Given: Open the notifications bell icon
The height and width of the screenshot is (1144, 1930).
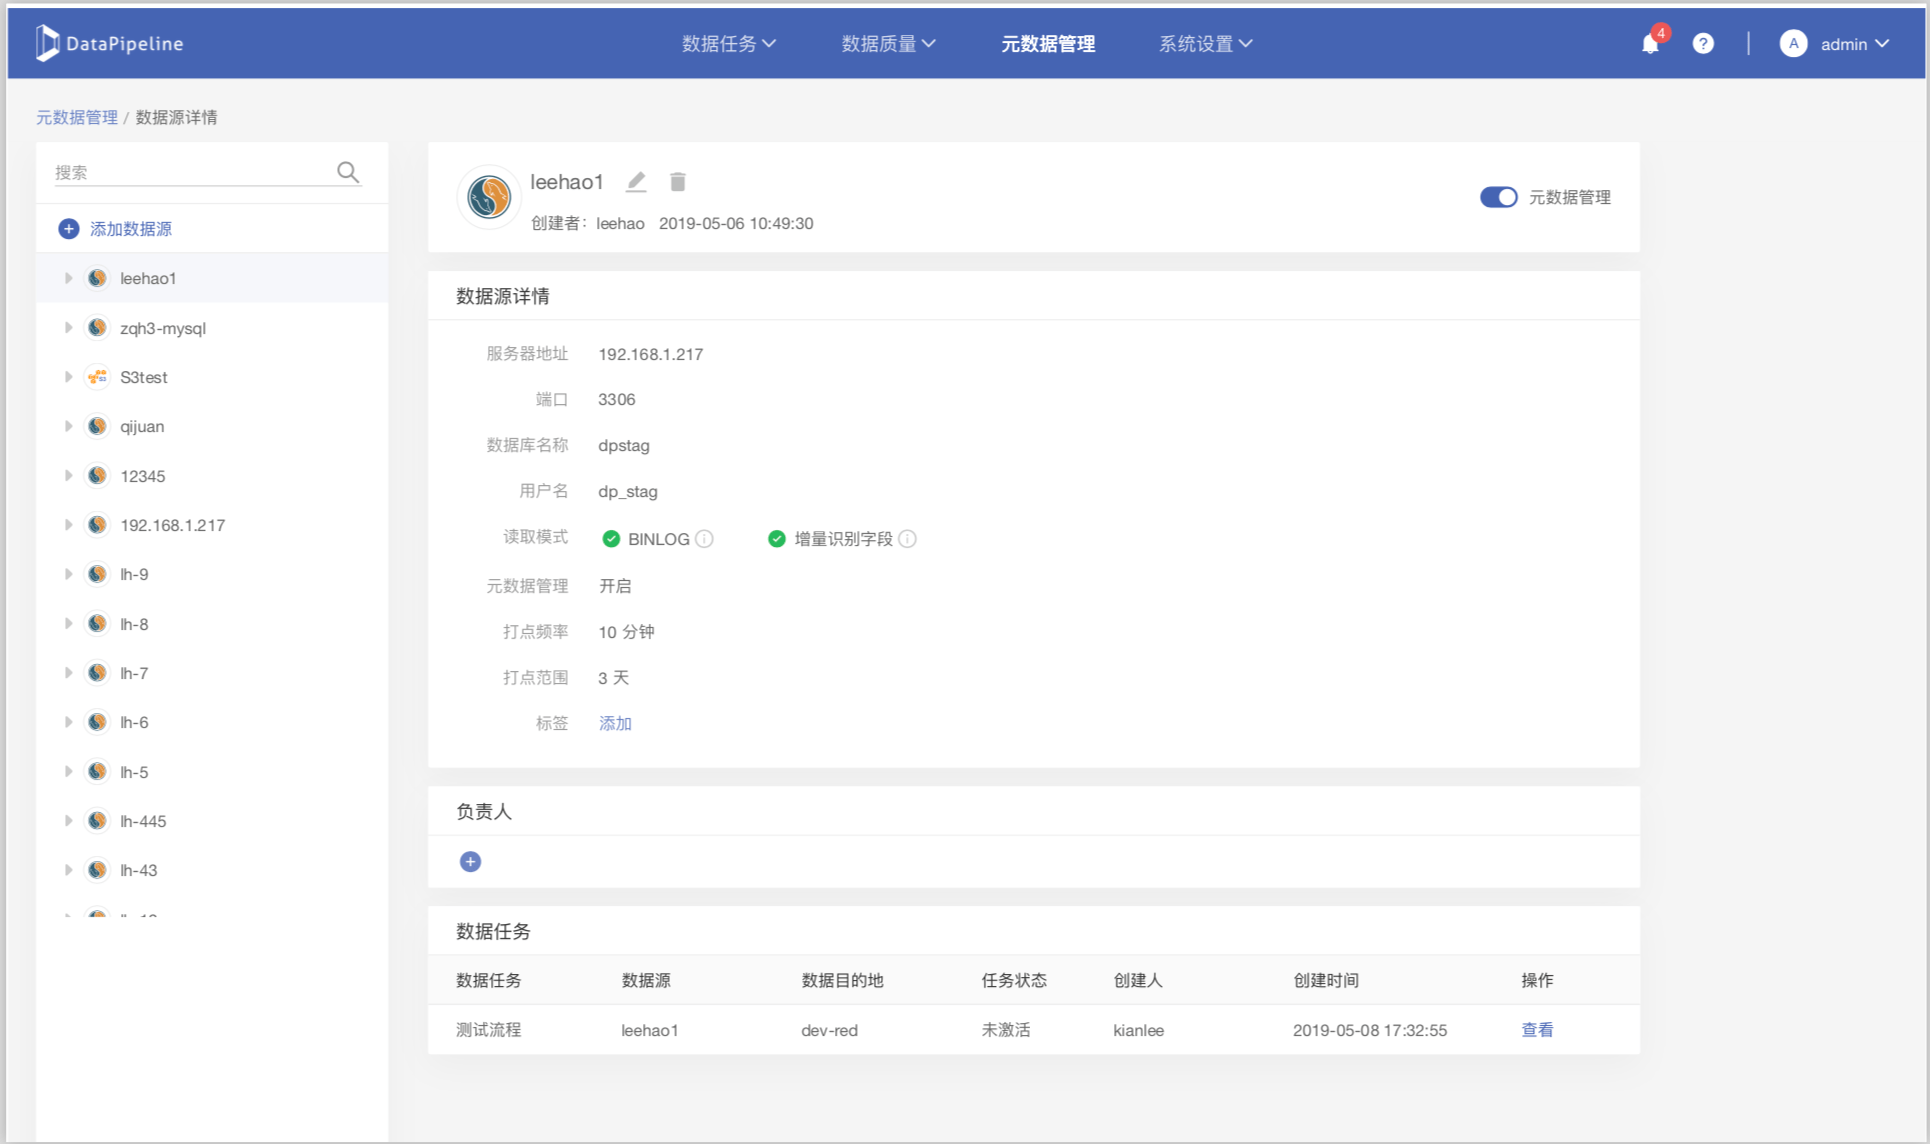Looking at the screenshot, I should tap(1650, 44).
